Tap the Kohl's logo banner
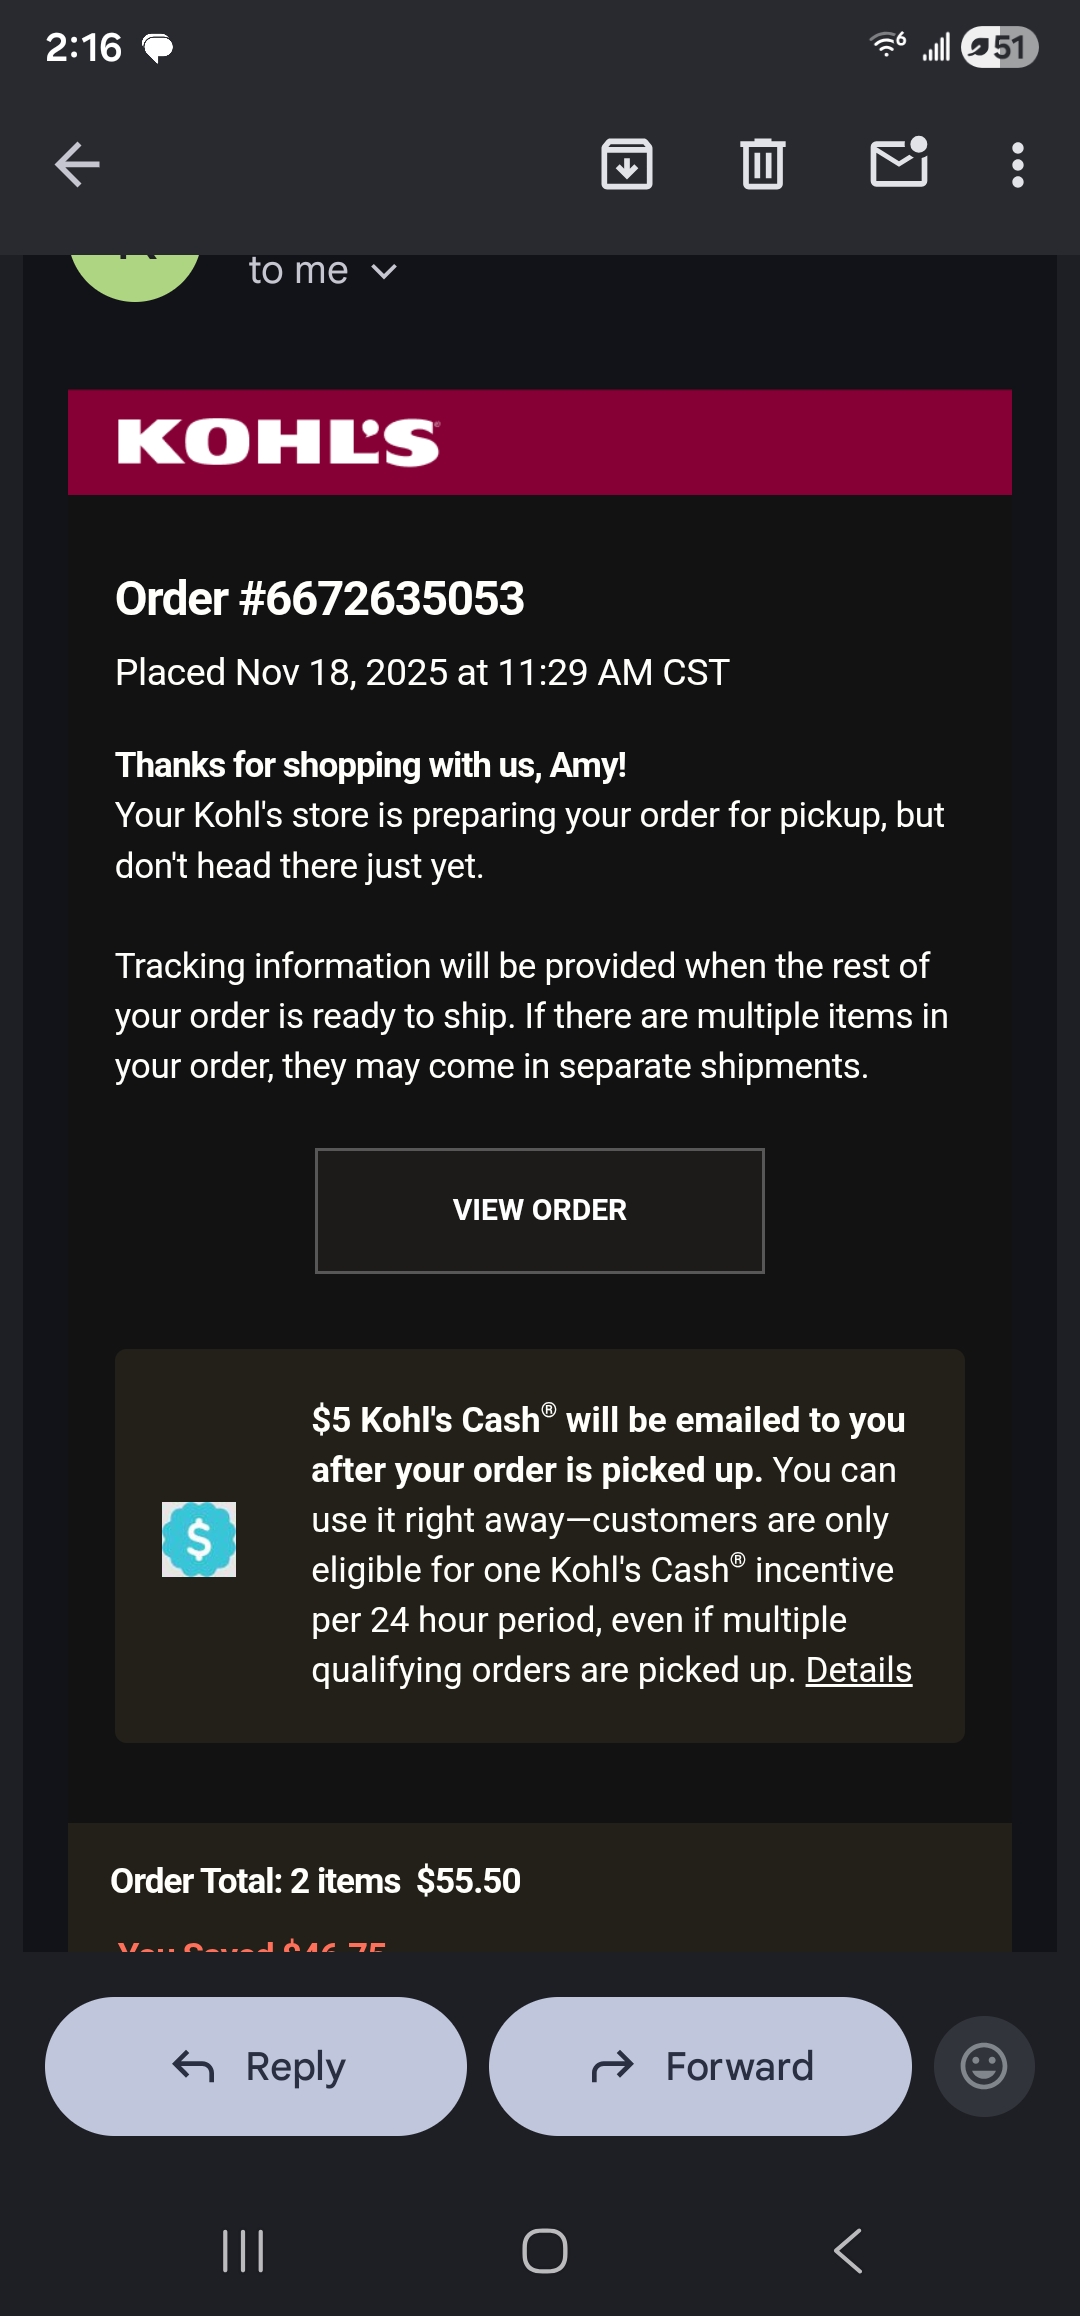Screen dimensions: 1080x2316 pos(540,442)
